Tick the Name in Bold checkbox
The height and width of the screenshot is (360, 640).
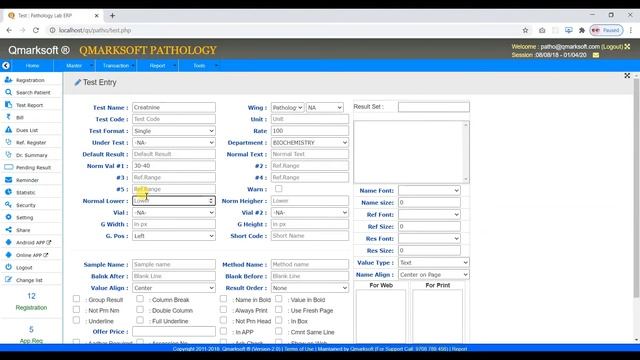[x=223, y=299]
